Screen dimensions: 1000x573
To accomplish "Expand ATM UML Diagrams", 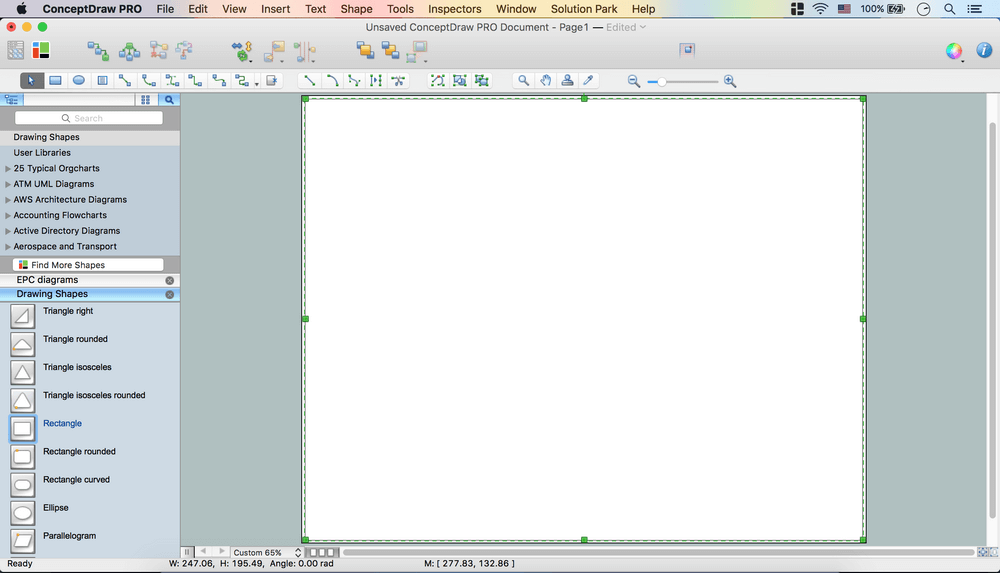I will tap(8, 184).
